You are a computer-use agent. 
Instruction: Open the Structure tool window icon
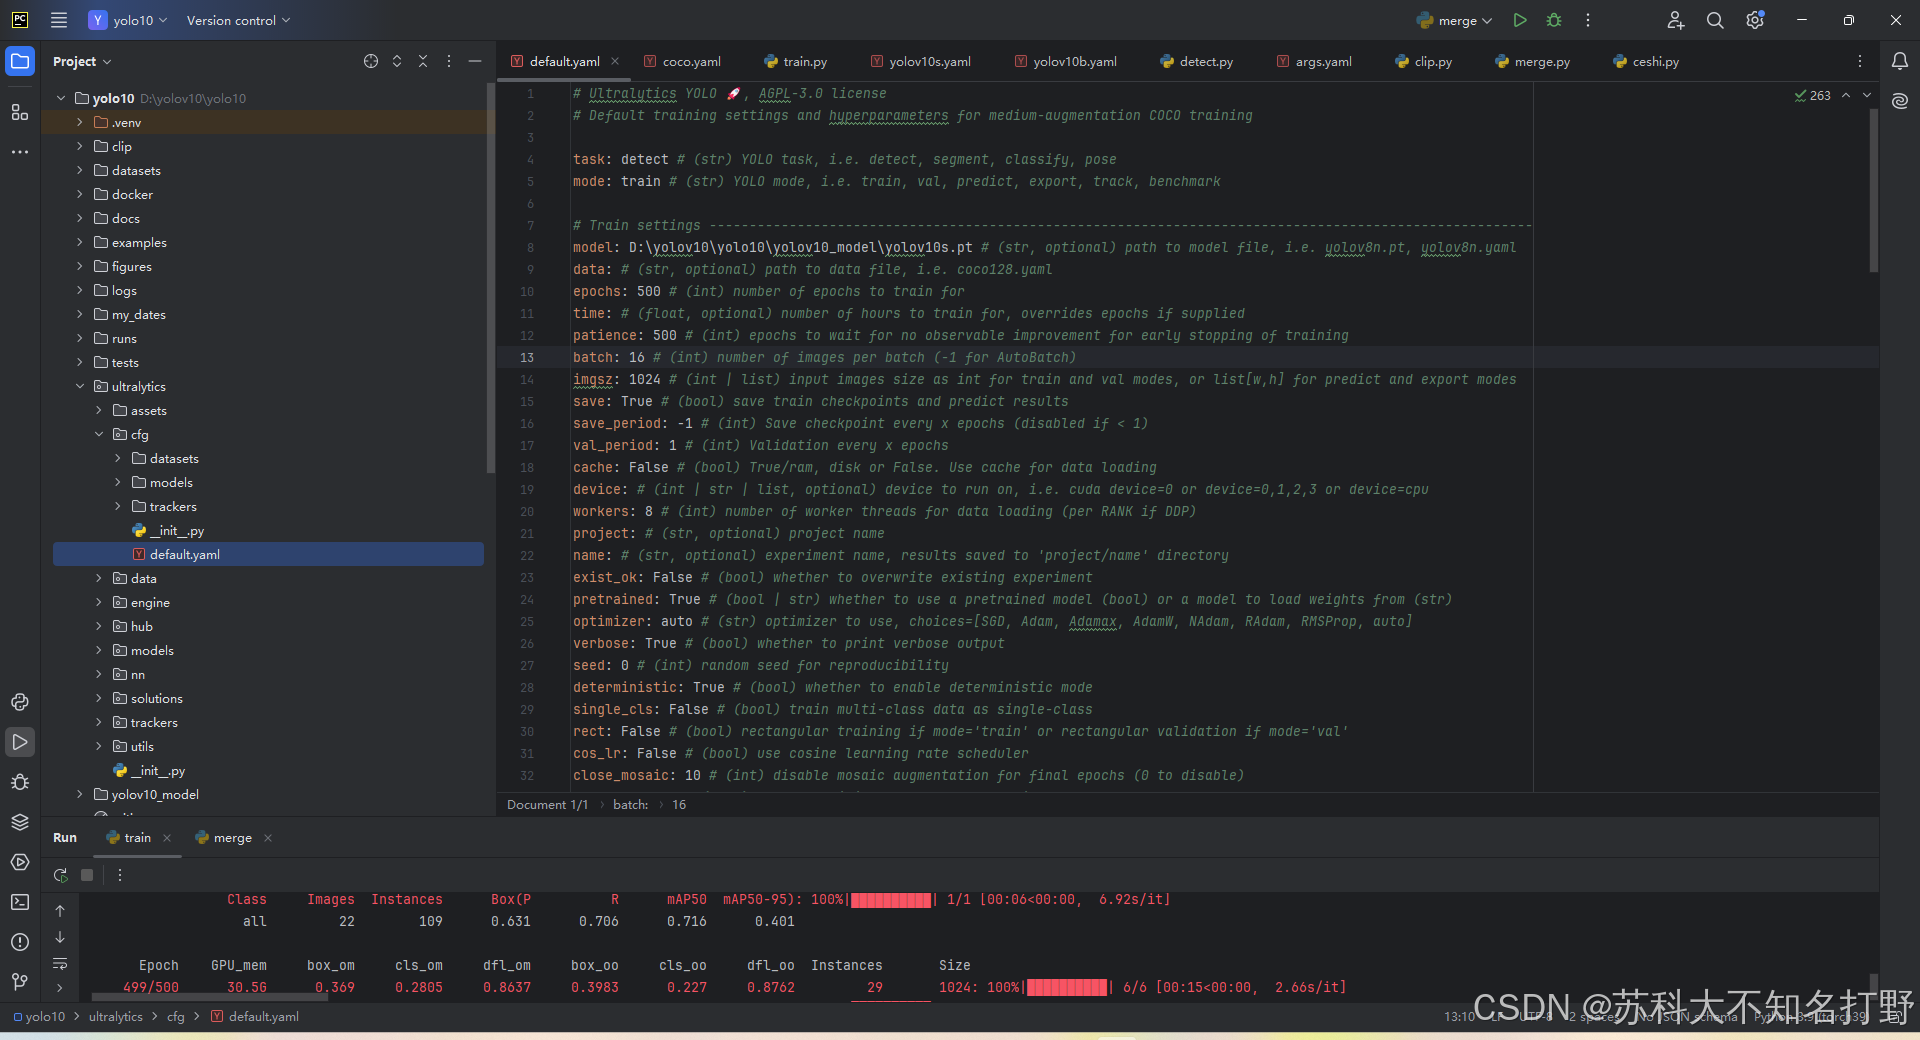[x=20, y=112]
